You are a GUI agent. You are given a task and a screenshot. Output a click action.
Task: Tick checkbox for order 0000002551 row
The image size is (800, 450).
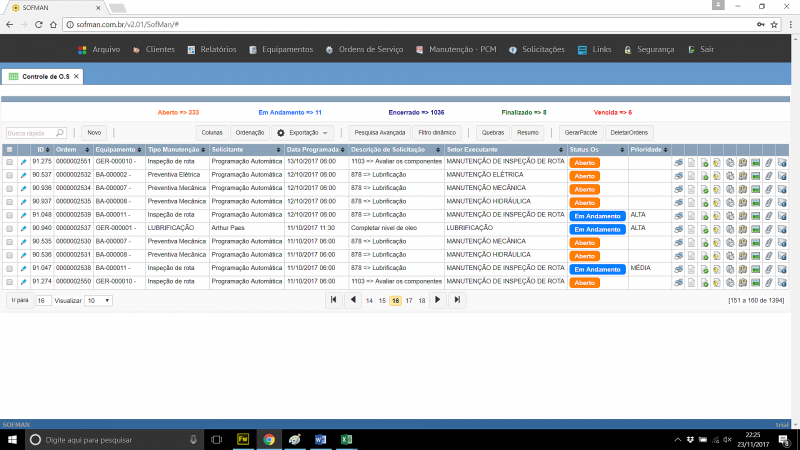click(x=10, y=161)
